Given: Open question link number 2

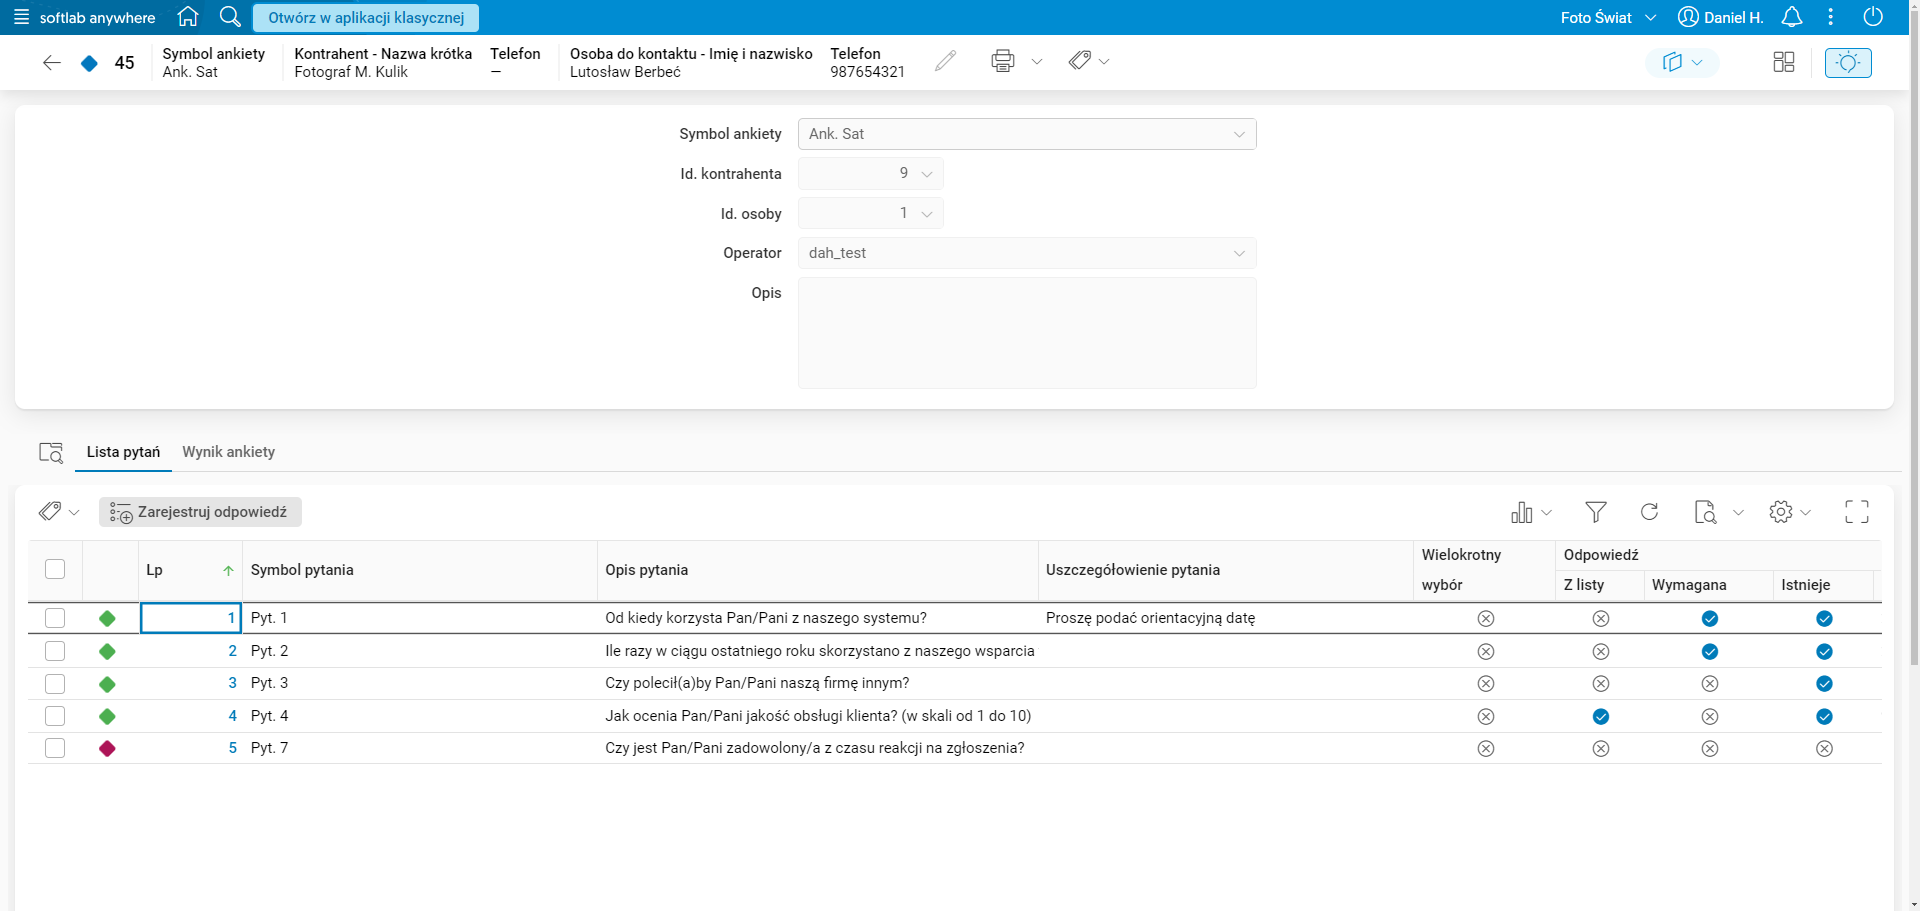Looking at the screenshot, I should tap(233, 651).
